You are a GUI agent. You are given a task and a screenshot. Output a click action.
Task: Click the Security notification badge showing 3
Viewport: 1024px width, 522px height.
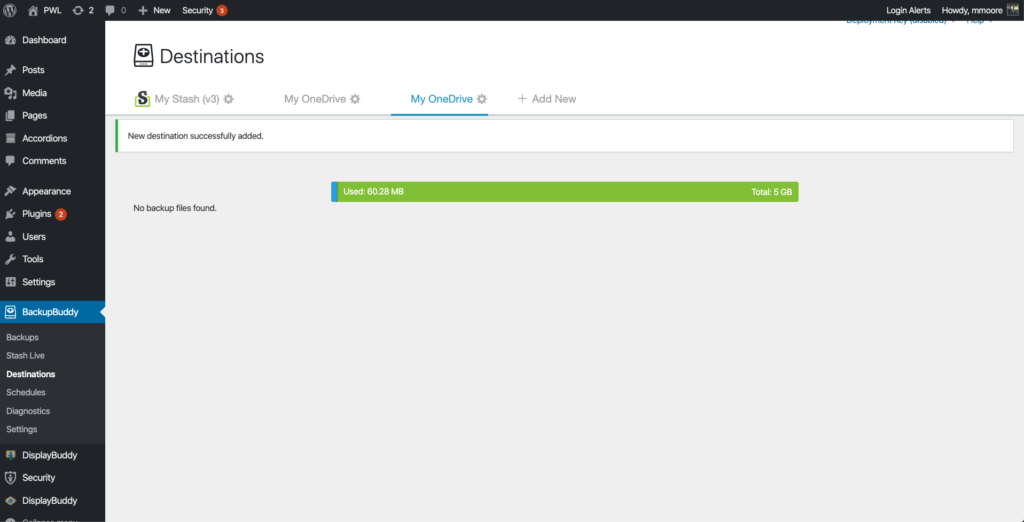click(222, 10)
